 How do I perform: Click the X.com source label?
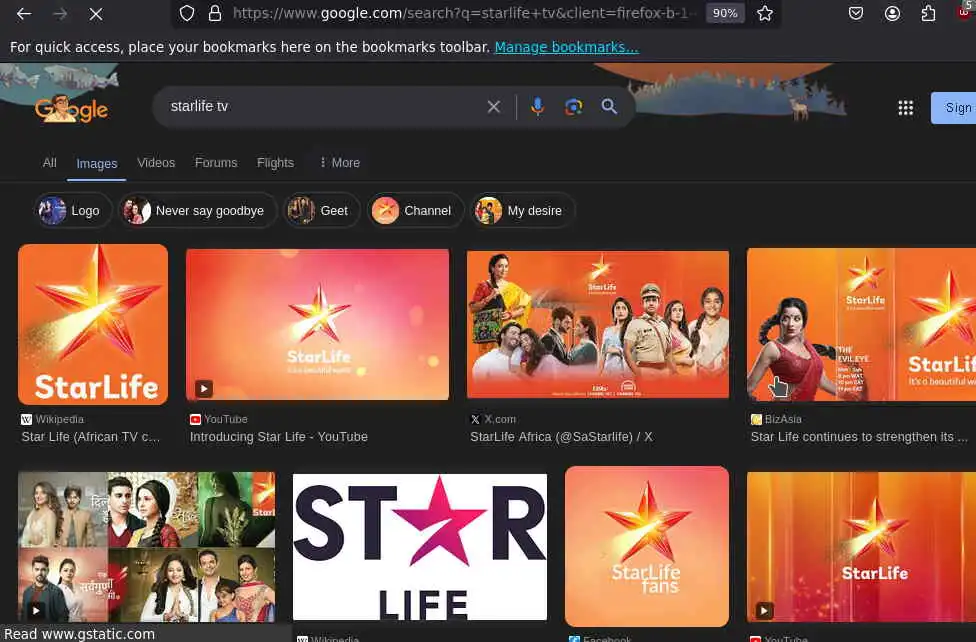point(500,419)
